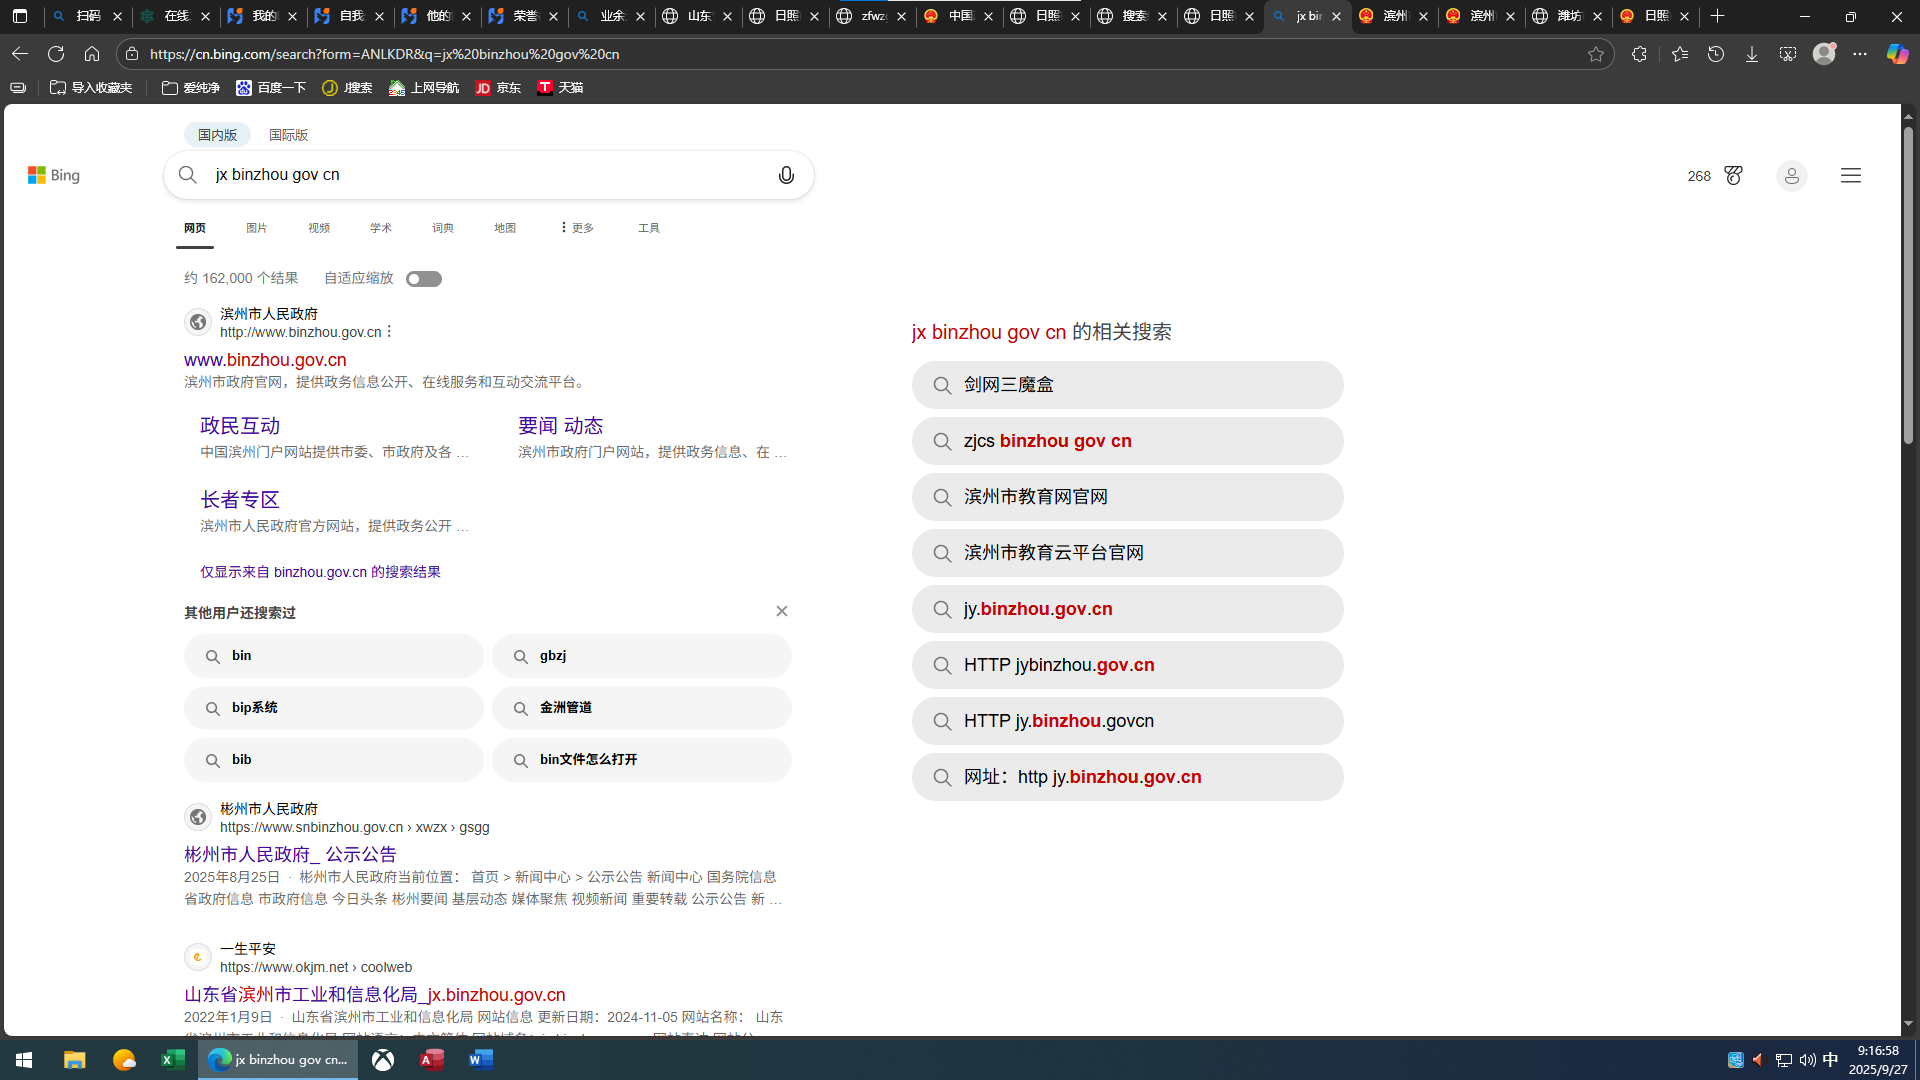Go to browser home page
This screenshot has height=1080, width=1920.
click(92, 54)
